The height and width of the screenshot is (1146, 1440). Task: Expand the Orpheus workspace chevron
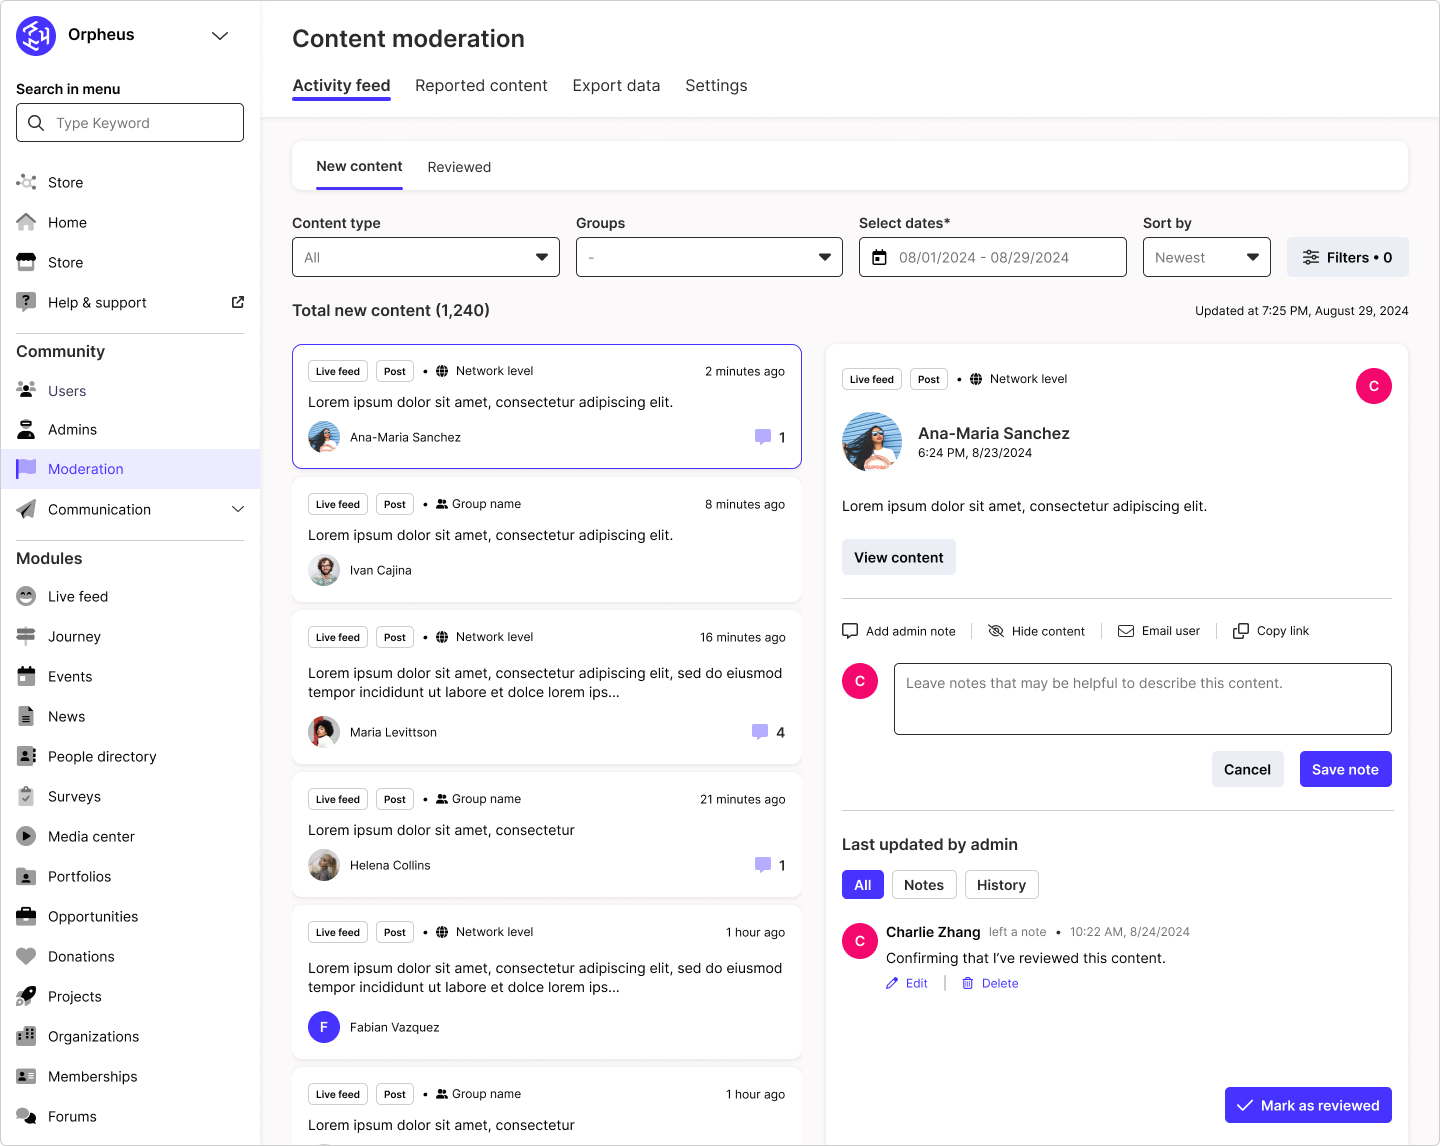point(220,36)
